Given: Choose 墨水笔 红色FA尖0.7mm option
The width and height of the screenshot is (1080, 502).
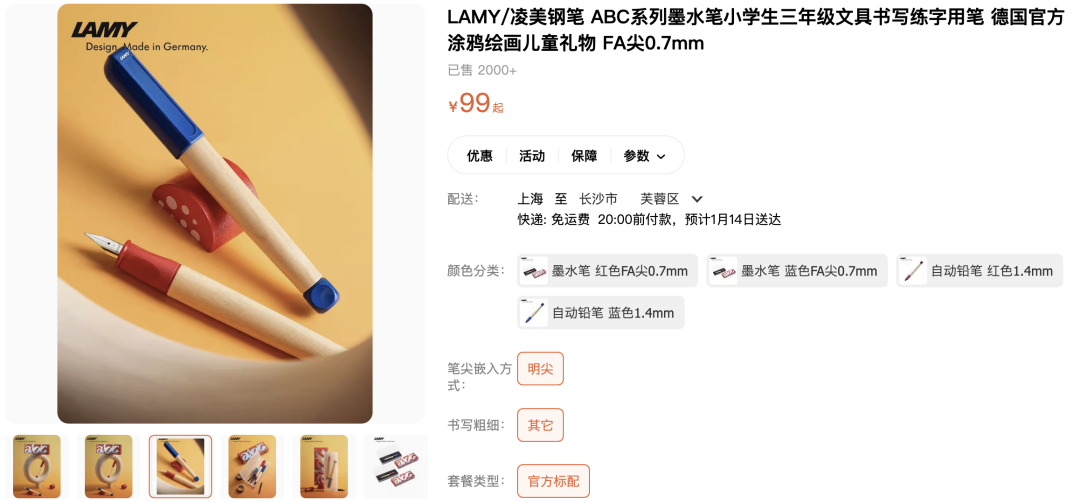Looking at the screenshot, I should click(x=607, y=271).
